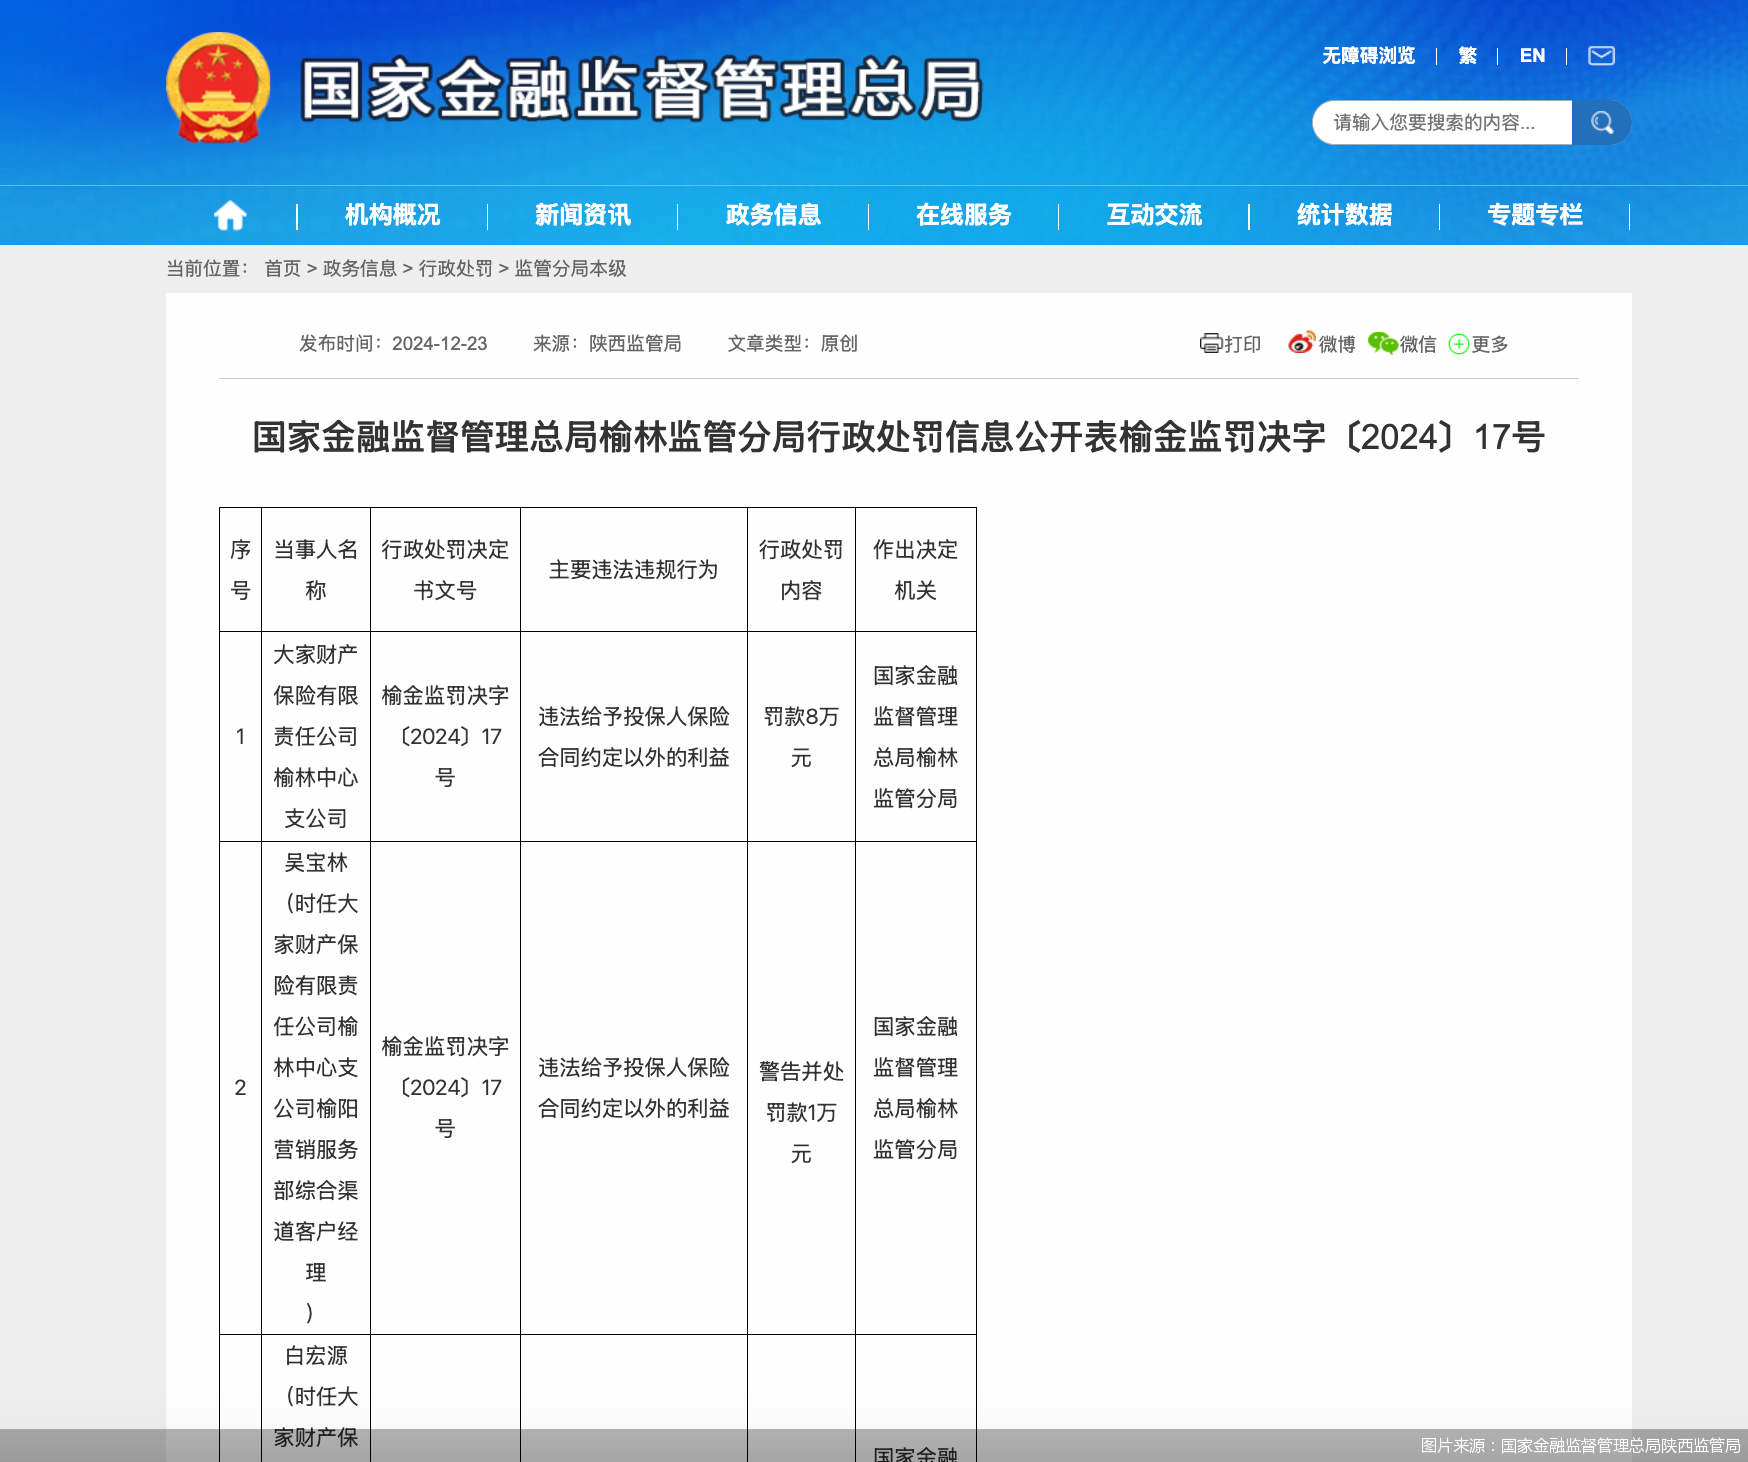Switch to traditional Chinese with 繁
Screen dimensions: 1748x1462
click(1467, 56)
